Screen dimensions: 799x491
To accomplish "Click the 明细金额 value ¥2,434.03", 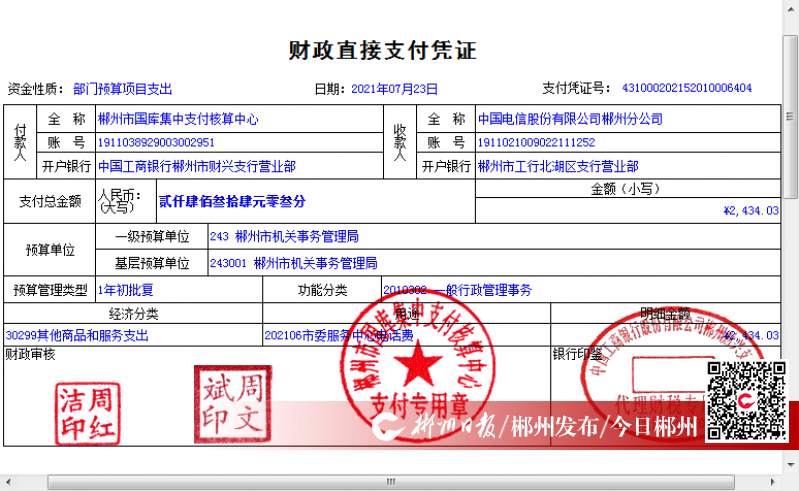I will point(751,336).
